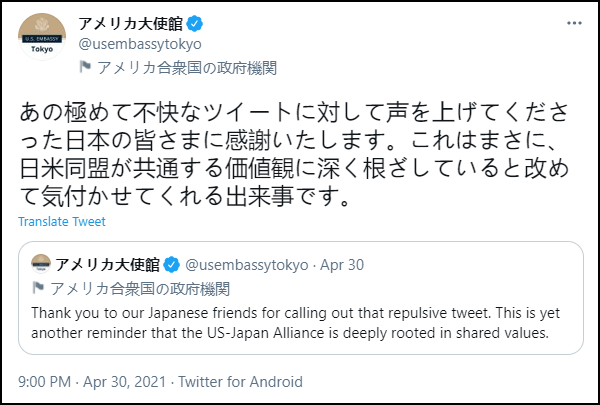600x405 pixels.
Task: Click the verified badge in the quoted tweet
Action: point(172,264)
